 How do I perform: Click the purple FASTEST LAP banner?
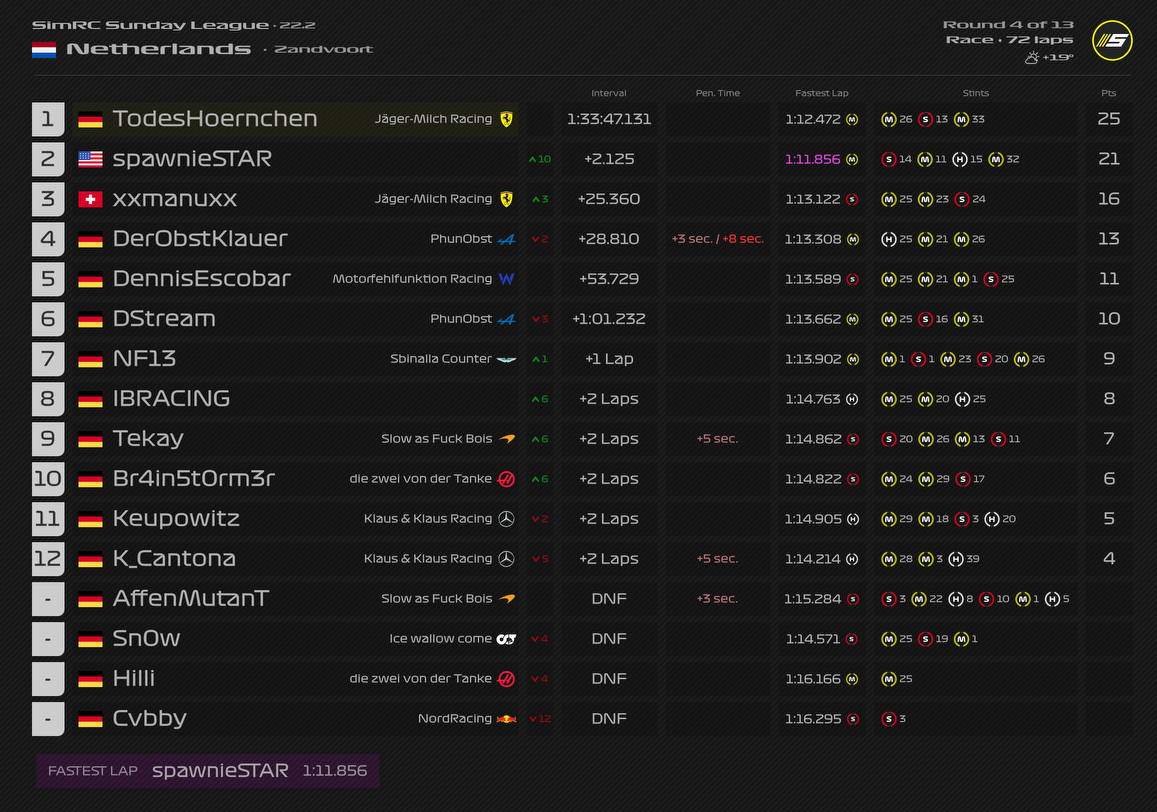(207, 771)
